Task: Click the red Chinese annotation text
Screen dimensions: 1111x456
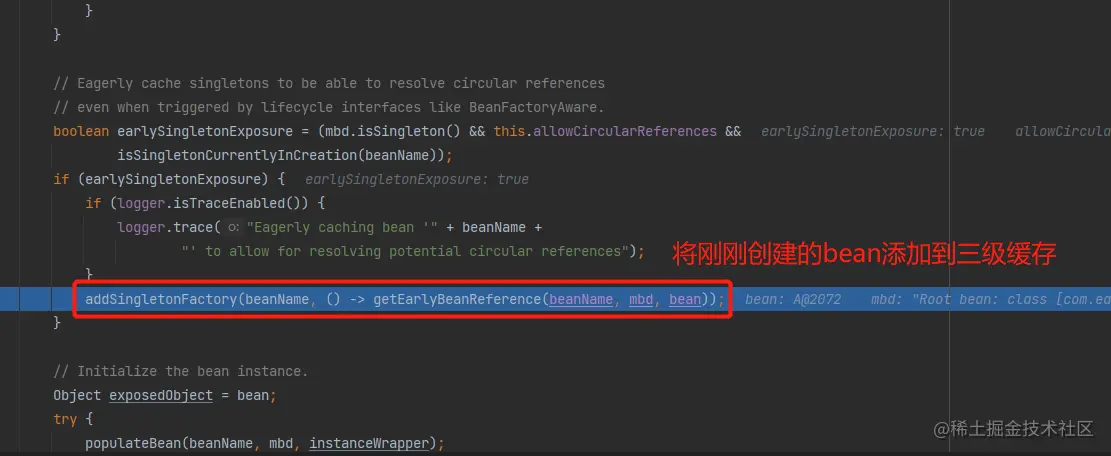Action: pos(864,254)
